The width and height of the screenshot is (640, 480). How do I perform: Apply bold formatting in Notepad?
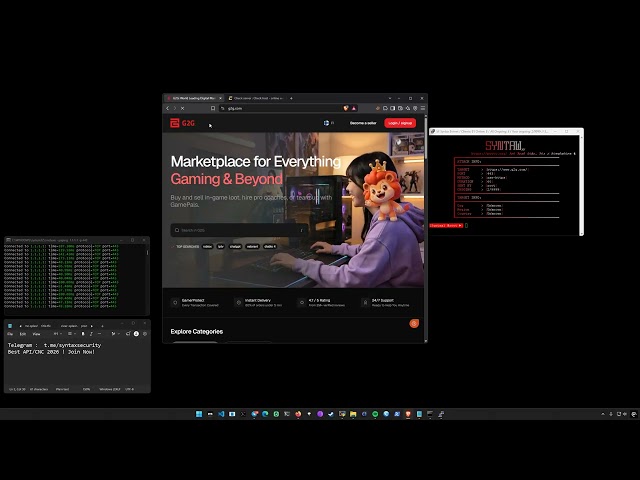click(x=83, y=334)
